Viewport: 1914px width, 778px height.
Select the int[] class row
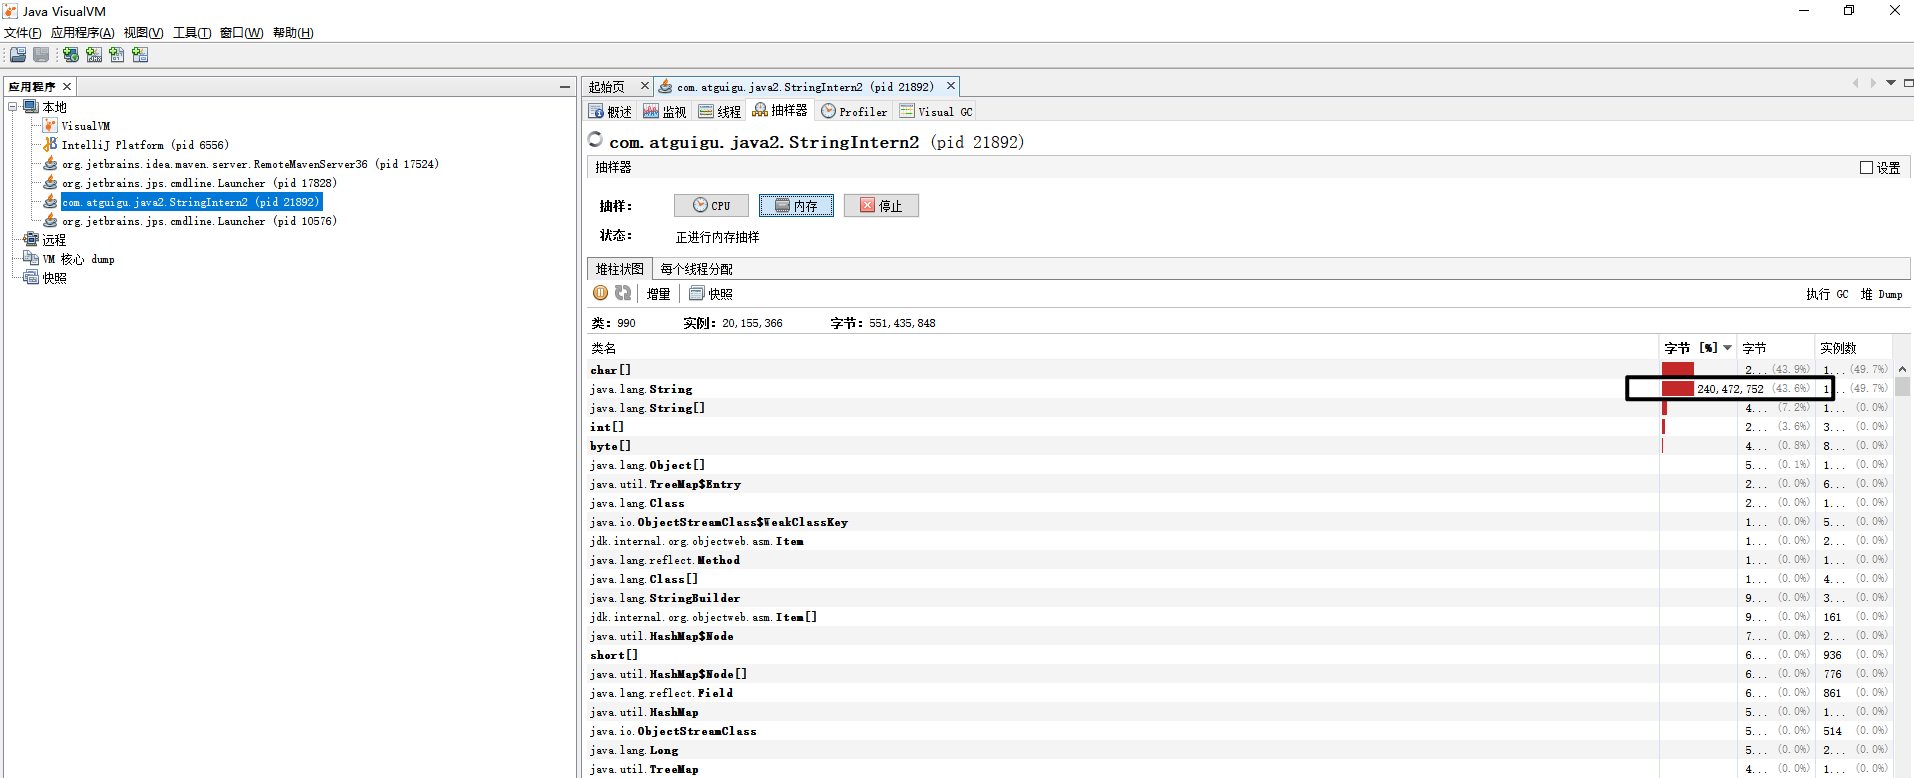1240,427
